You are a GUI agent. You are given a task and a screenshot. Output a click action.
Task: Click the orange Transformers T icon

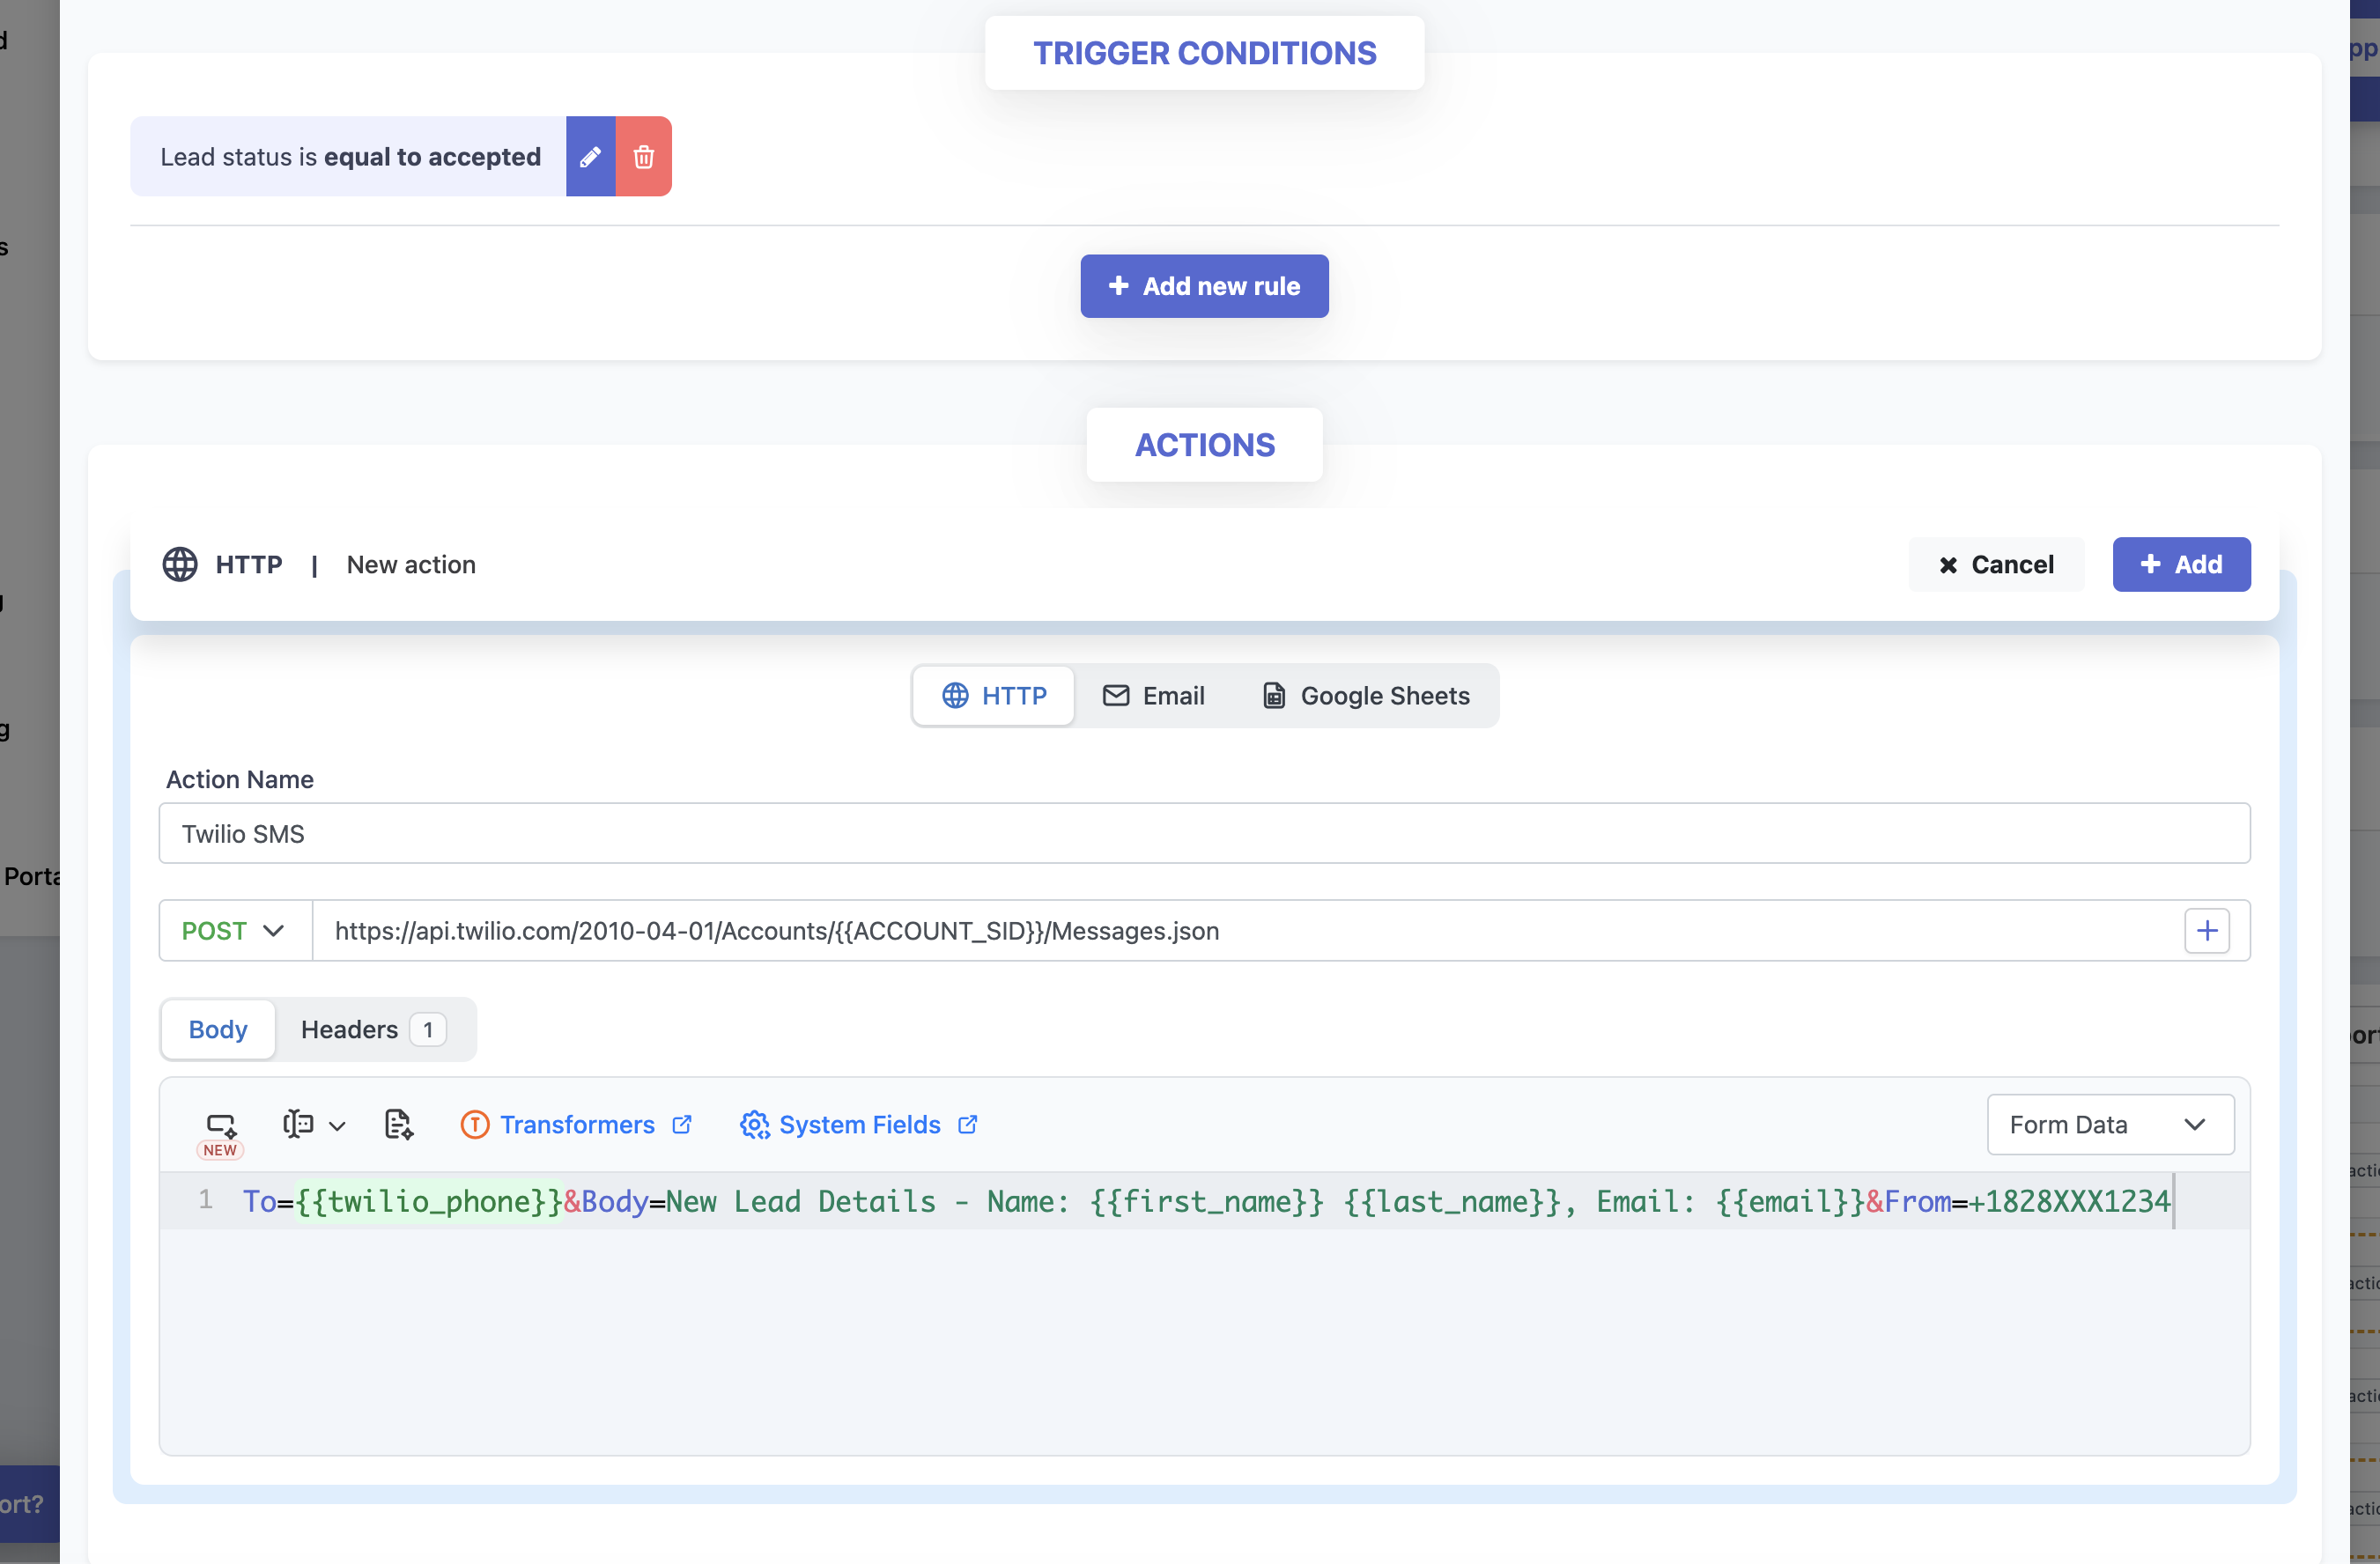click(474, 1124)
